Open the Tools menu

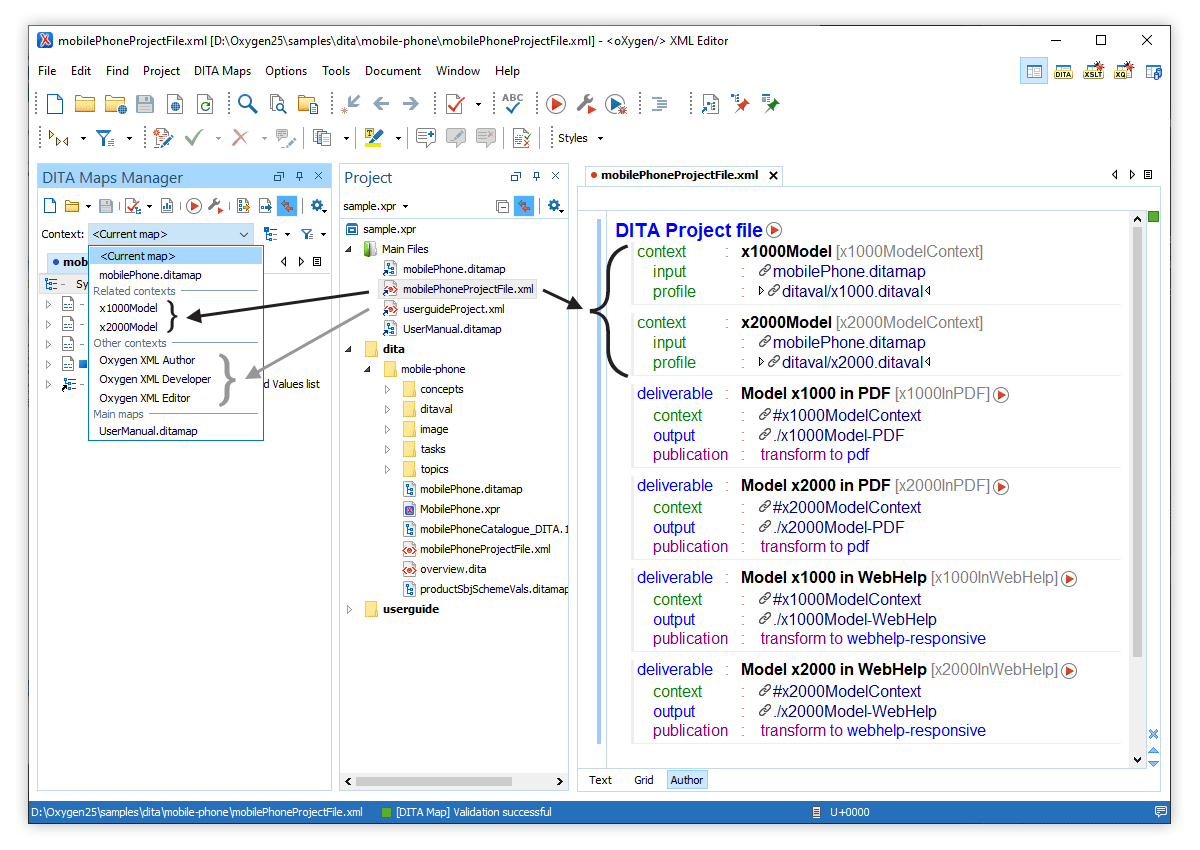pyautogui.click(x=336, y=71)
